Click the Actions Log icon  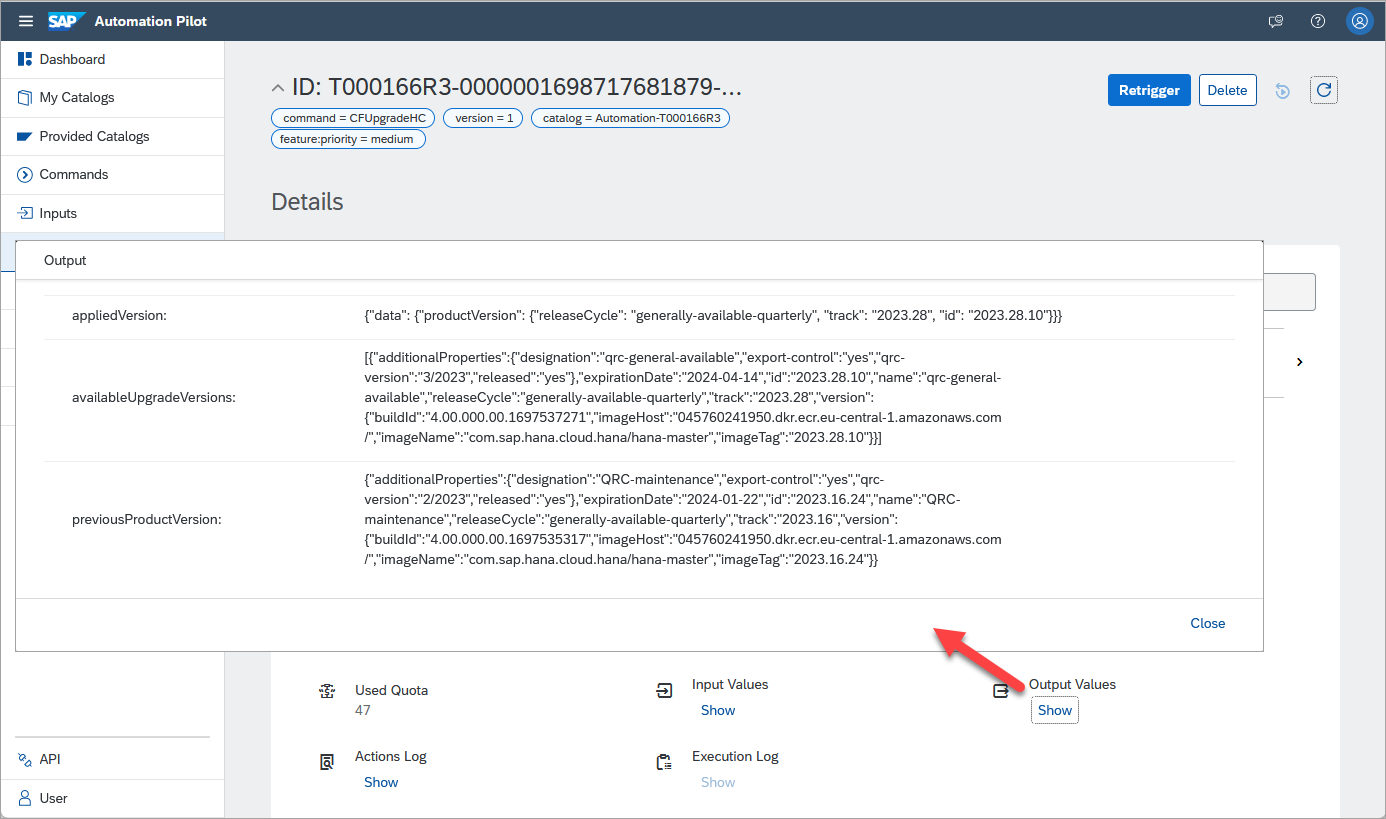point(327,763)
